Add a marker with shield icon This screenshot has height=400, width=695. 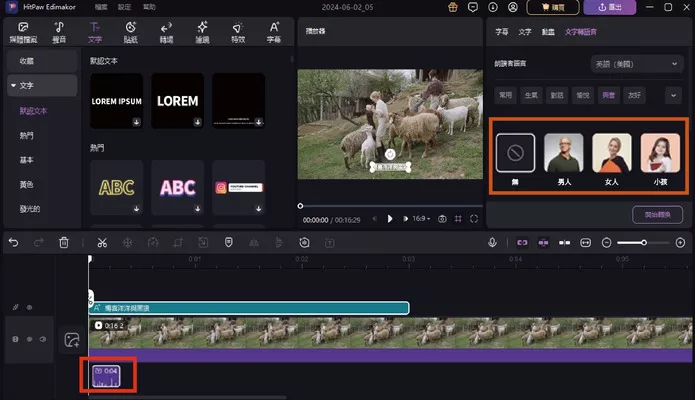coord(229,243)
